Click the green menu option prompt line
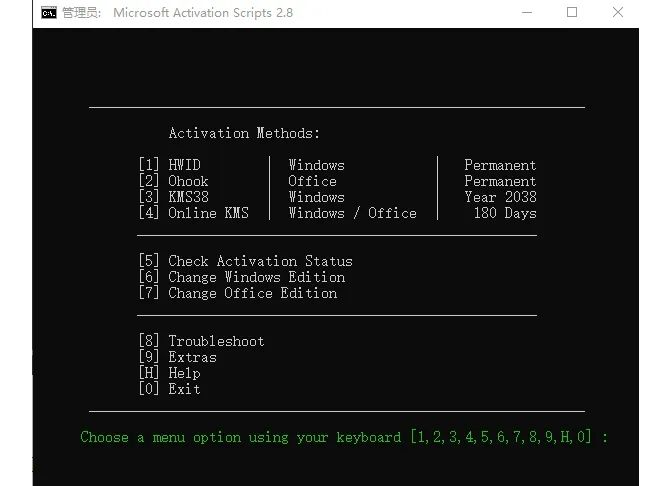The width and height of the screenshot is (667, 486). (344, 437)
